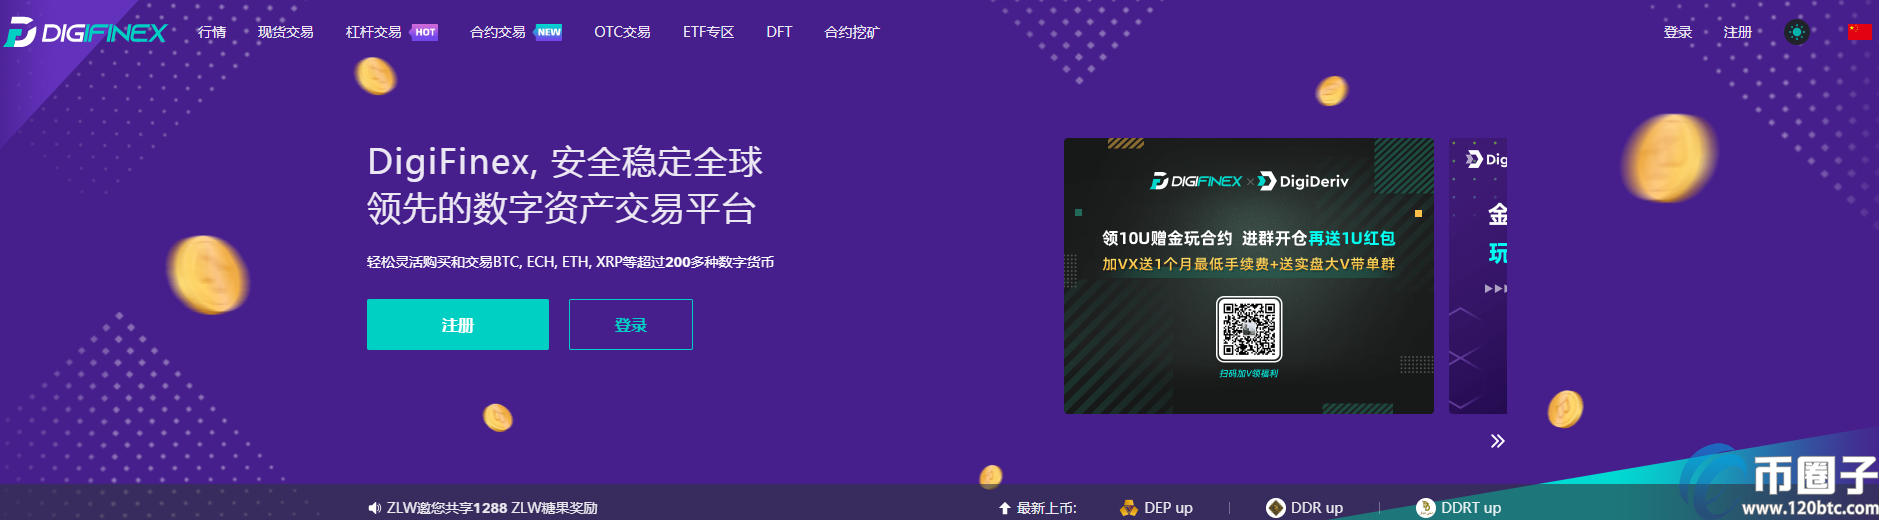The height and width of the screenshot is (520, 1879).
Task: Open the 合约挖矿 menu item
Action: tap(852, 32)
